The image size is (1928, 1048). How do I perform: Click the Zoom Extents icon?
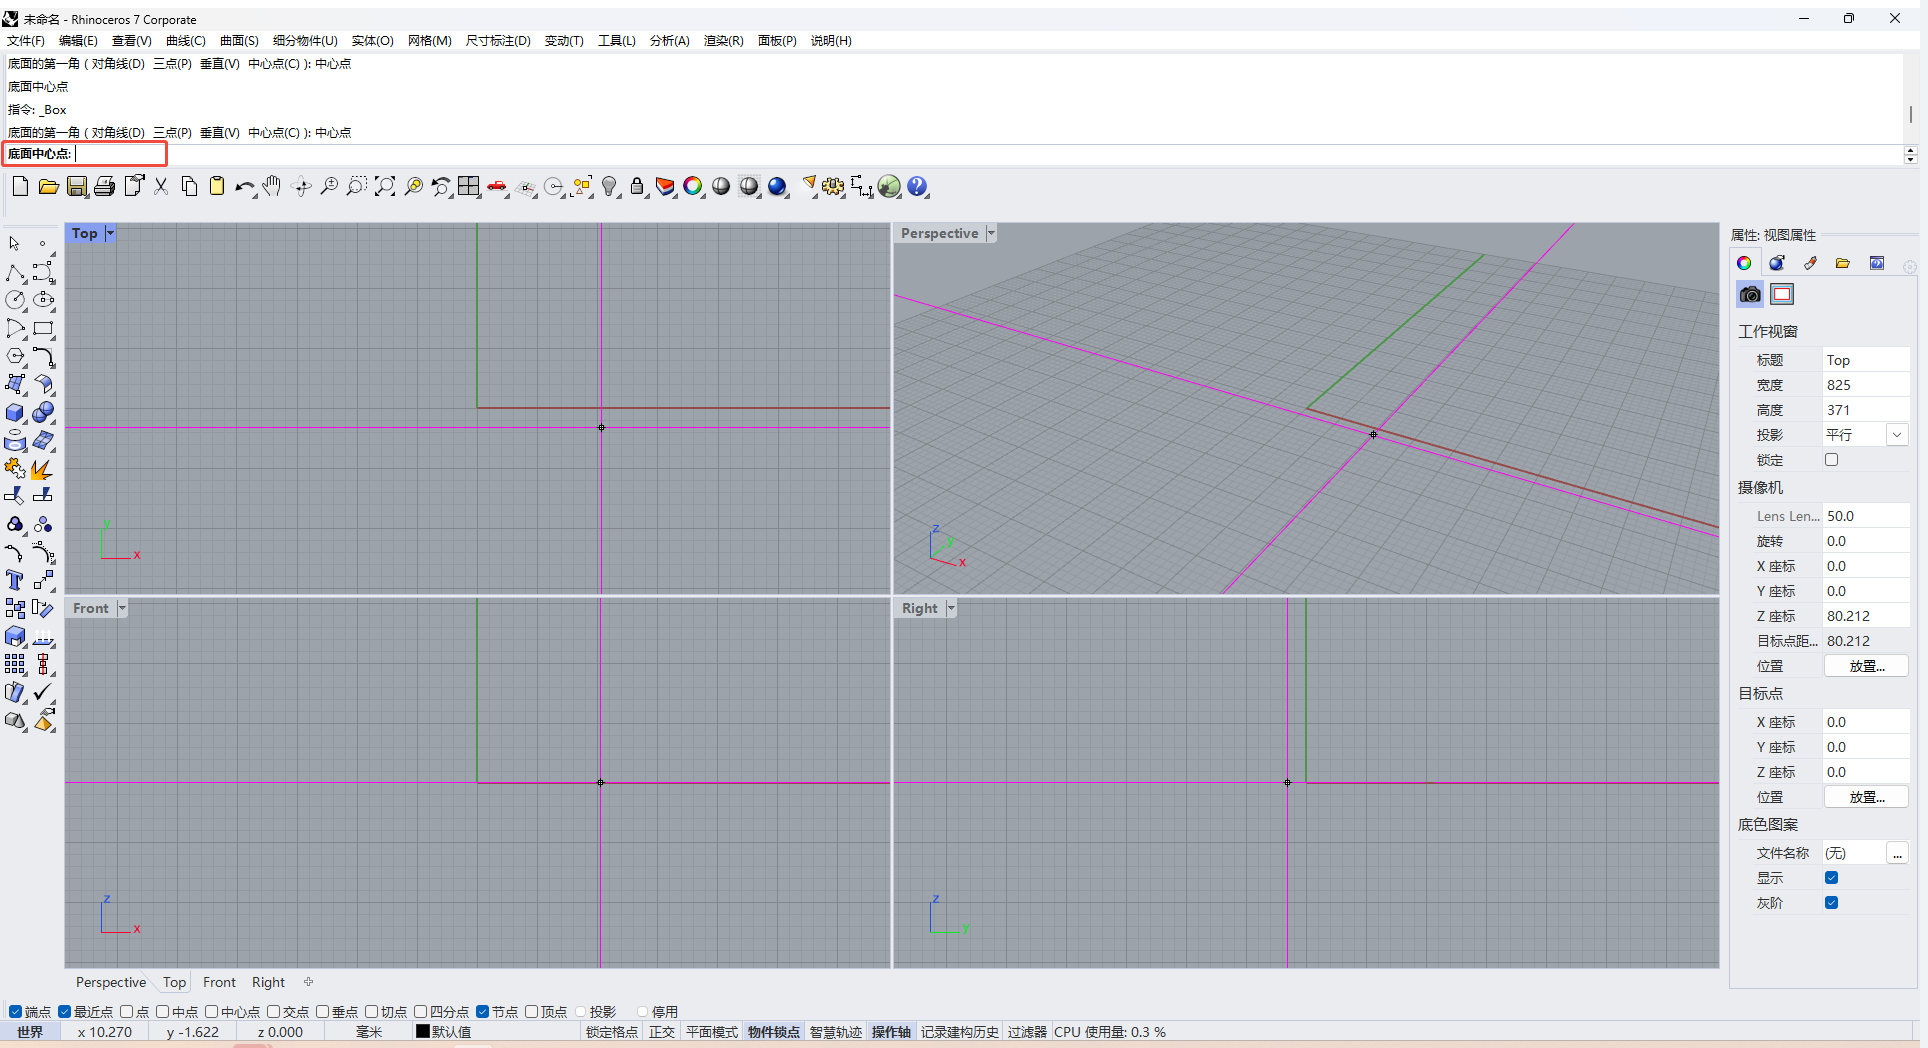pyautogui.click(x=385, y=187)
